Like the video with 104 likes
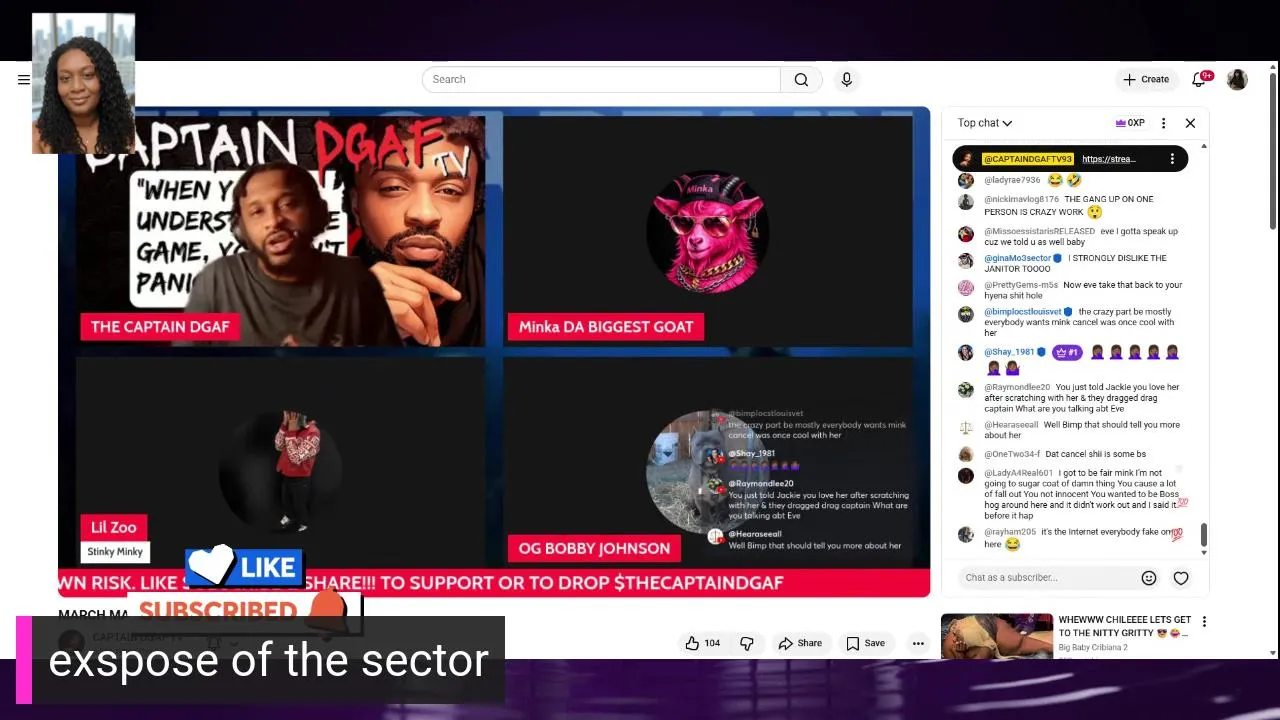This screenshot has height=720, width=1280. pos(702,643)
